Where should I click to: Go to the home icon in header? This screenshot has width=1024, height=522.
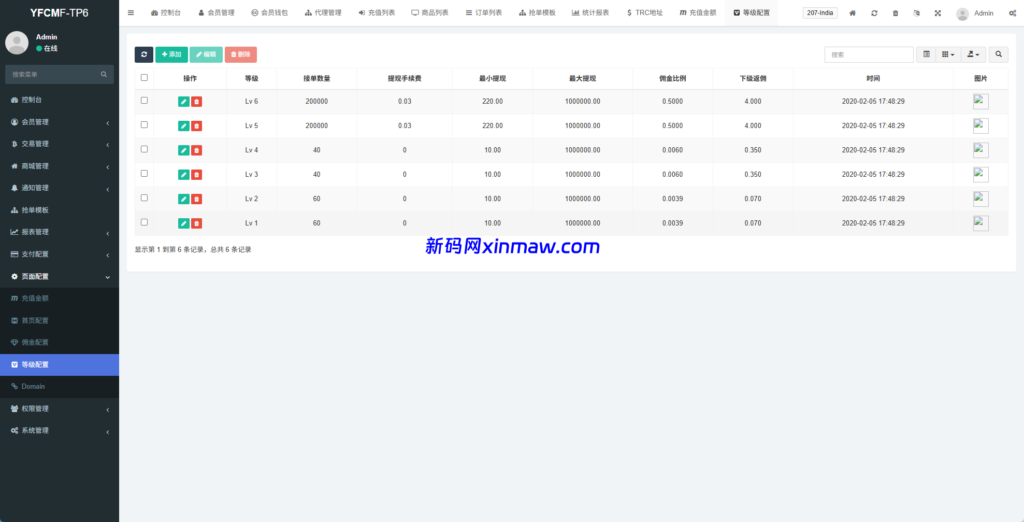(x=852, y=13)
